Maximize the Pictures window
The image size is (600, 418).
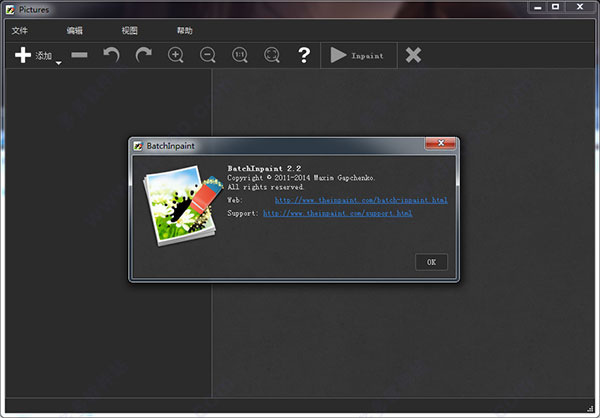coord(556,7)
